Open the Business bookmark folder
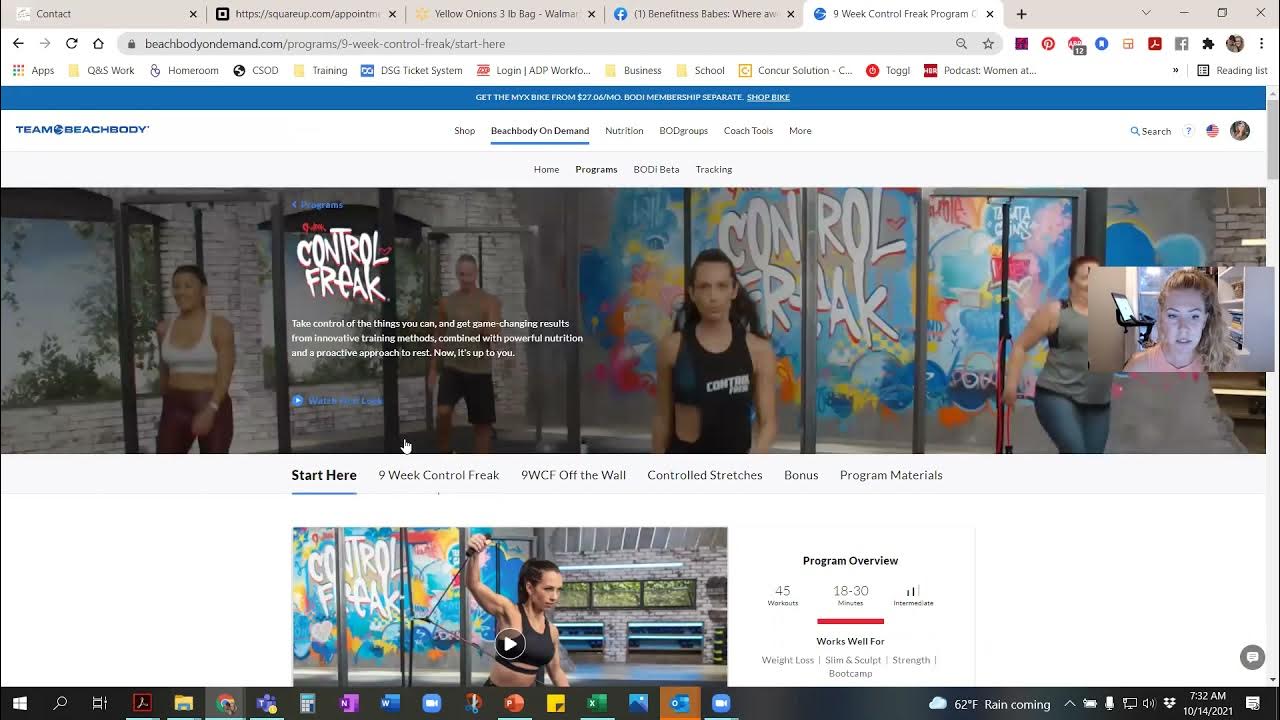Image resolution: width=1280 pixels, height=720 pixels. pos(633,70)
